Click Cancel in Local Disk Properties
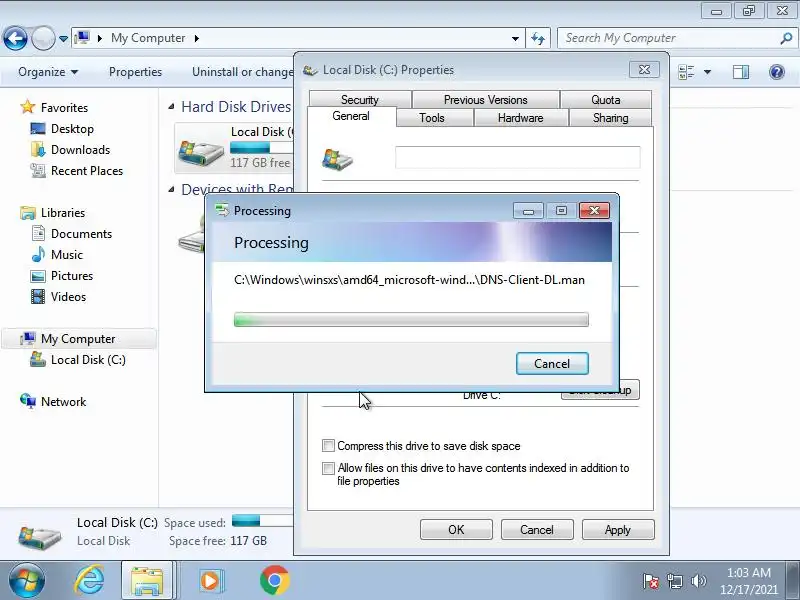Image resolution: width=800 pixels, height=600 pixels. pos(537,530)
